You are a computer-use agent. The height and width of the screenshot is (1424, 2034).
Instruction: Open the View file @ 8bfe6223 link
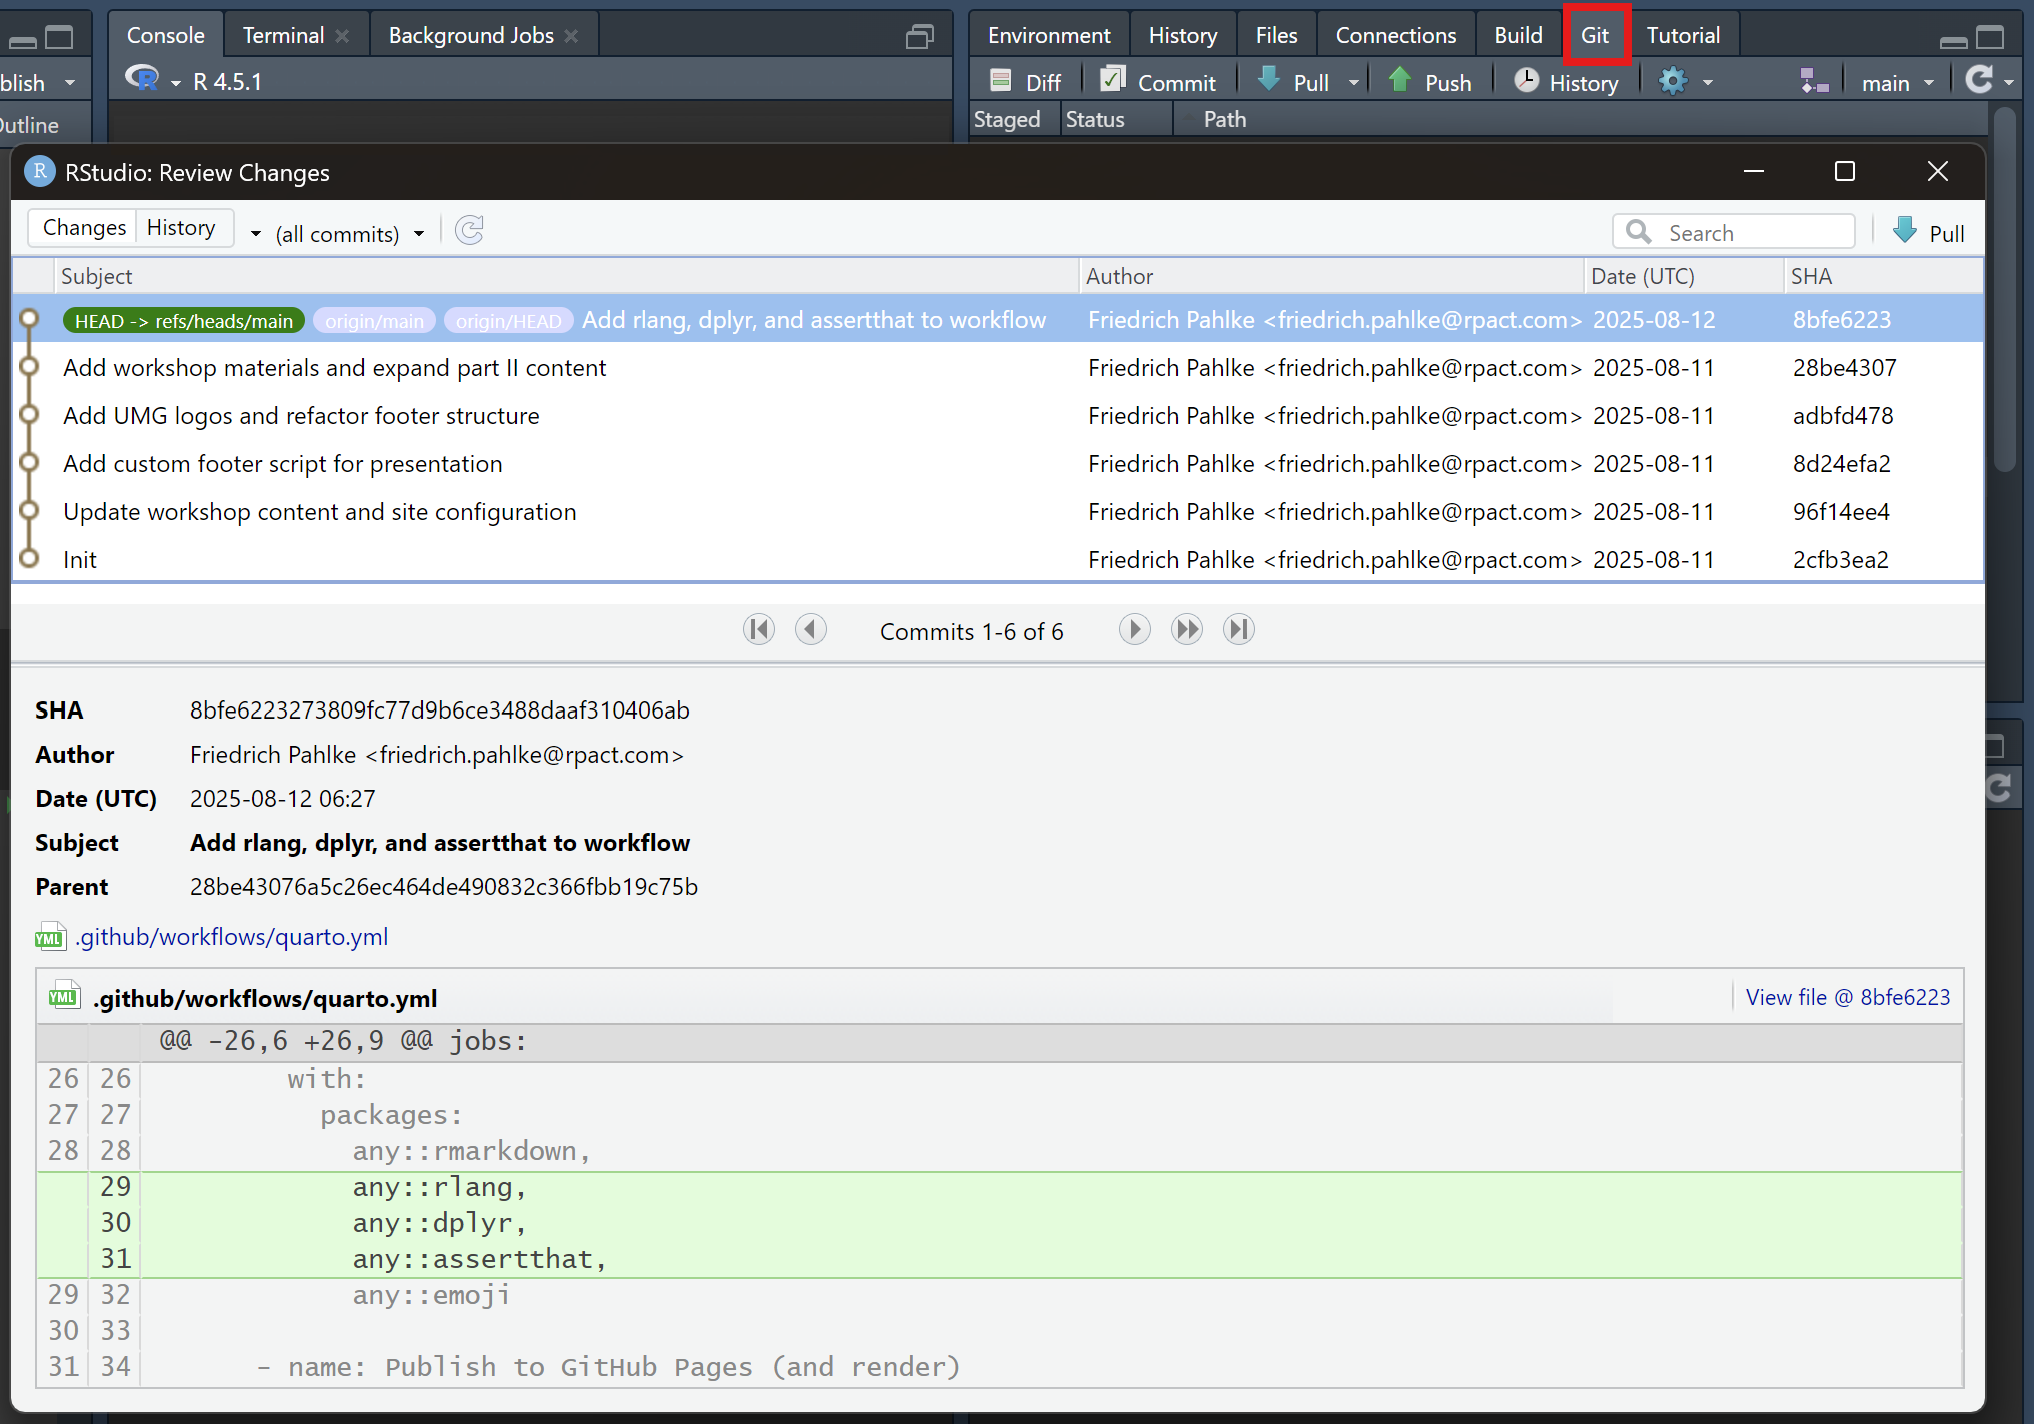click(x=1847, y=997)
